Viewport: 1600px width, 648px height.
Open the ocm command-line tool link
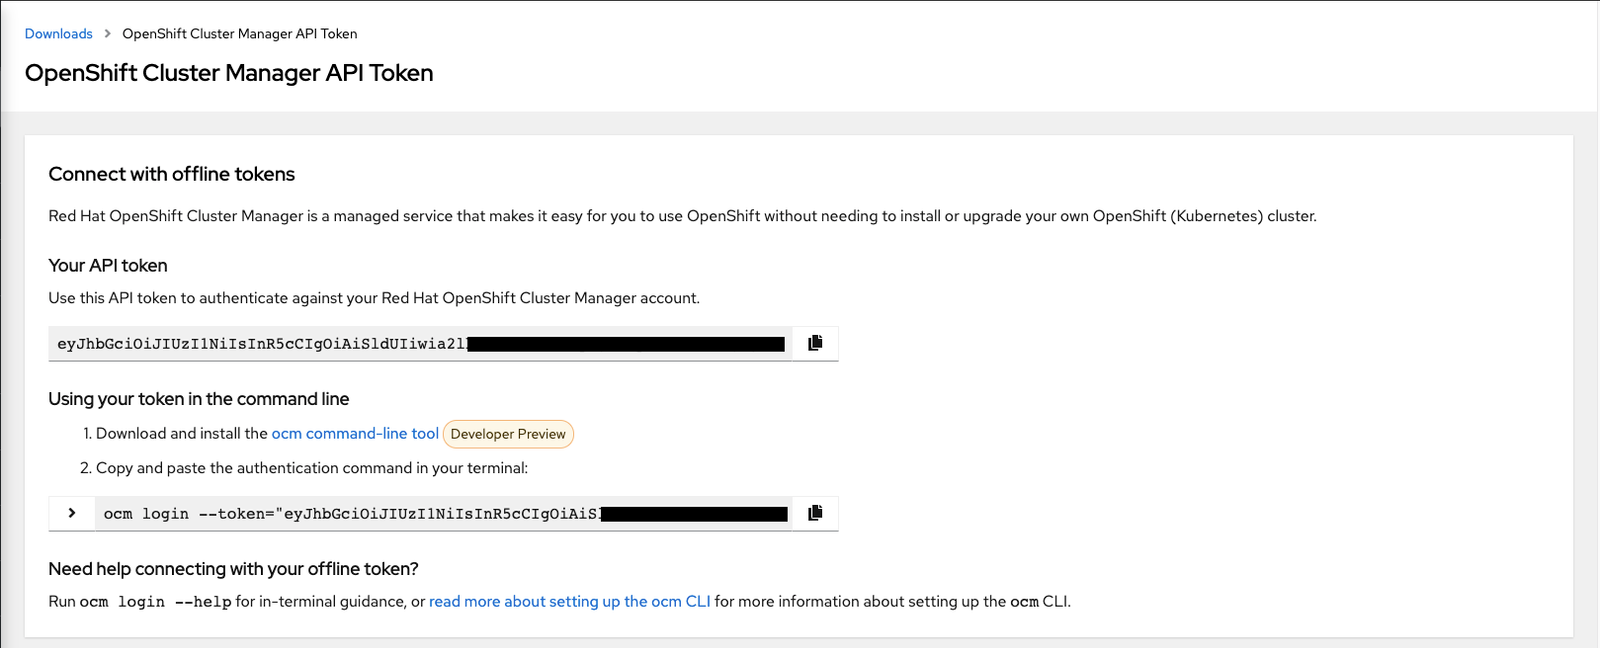click(x=355, y=433)
